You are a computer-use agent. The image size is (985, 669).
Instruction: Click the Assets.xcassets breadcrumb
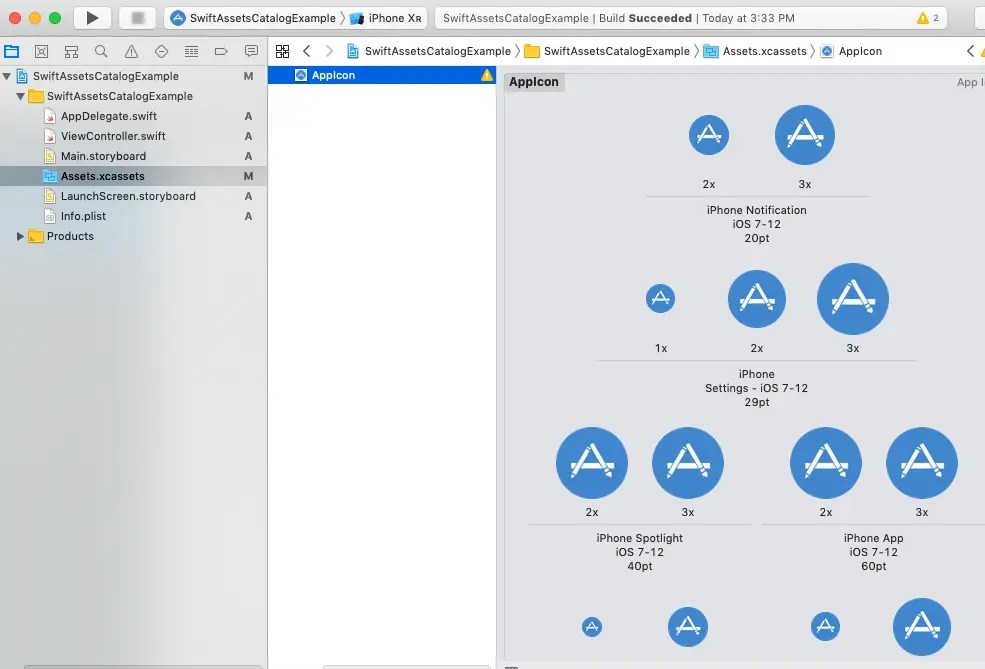click(755, 51)
